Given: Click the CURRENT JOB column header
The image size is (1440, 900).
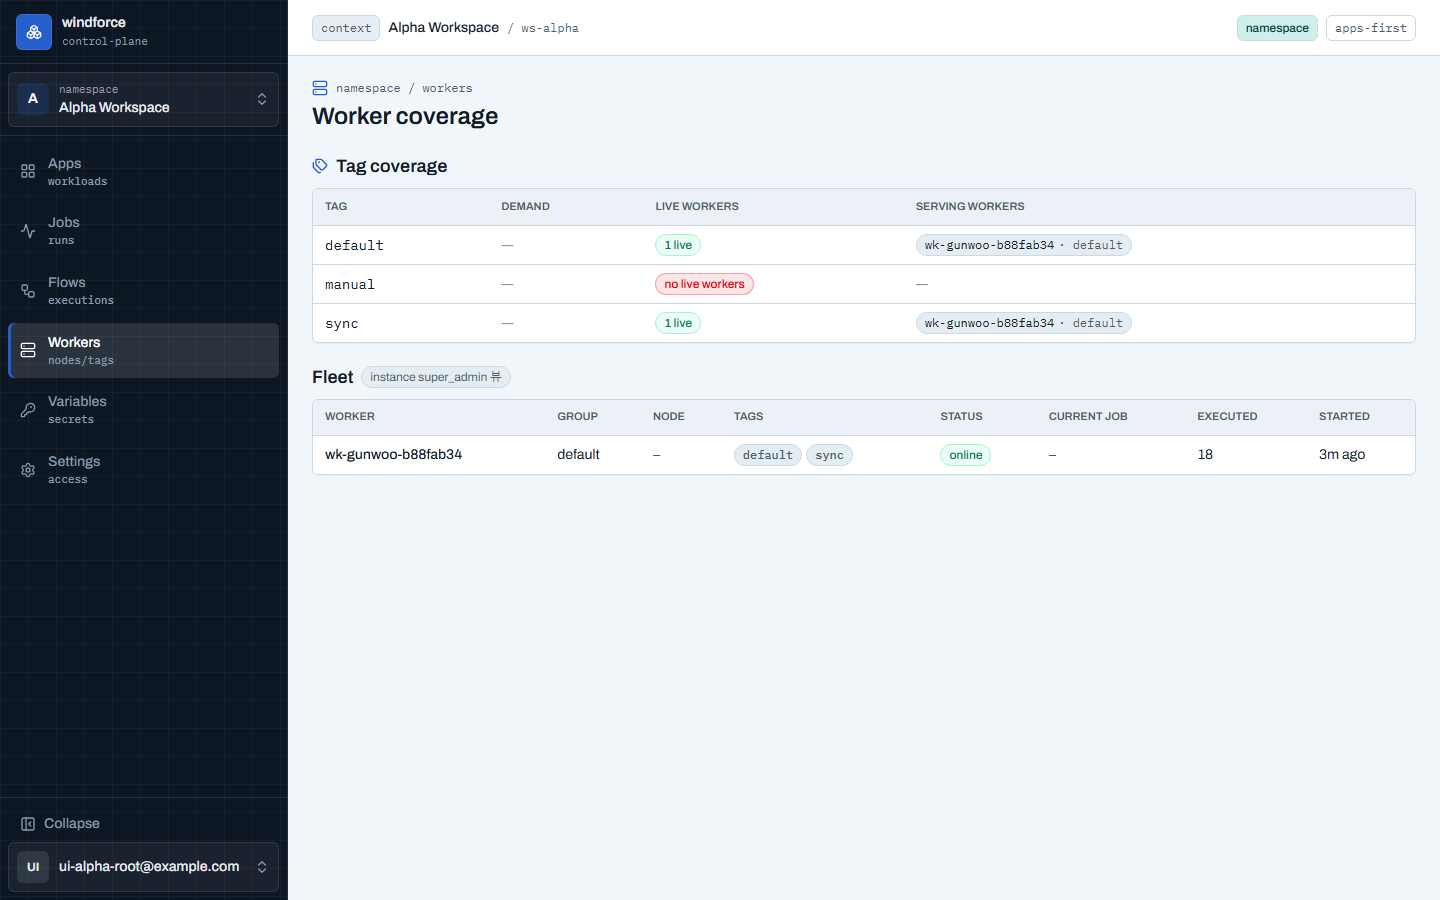Looking at the screenshot, I should 1088,416.
